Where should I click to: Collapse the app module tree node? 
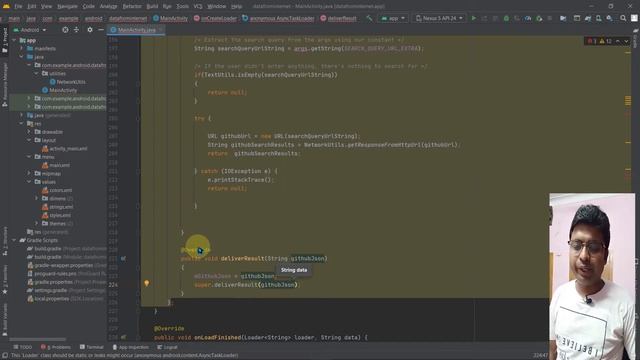(14, 40)
